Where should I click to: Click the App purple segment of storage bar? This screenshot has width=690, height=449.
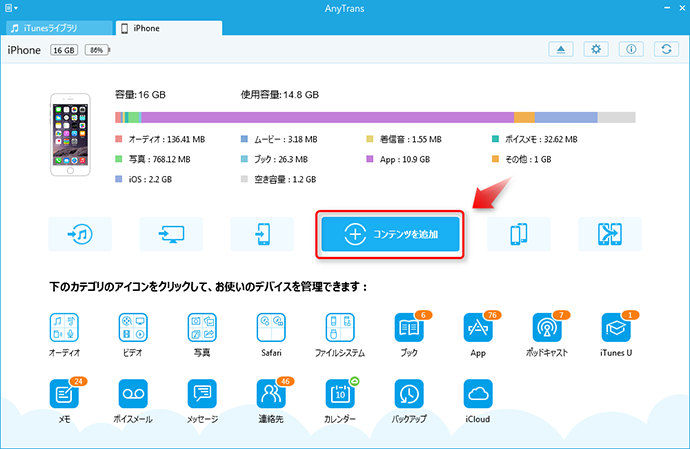click(x=327, y=117)
